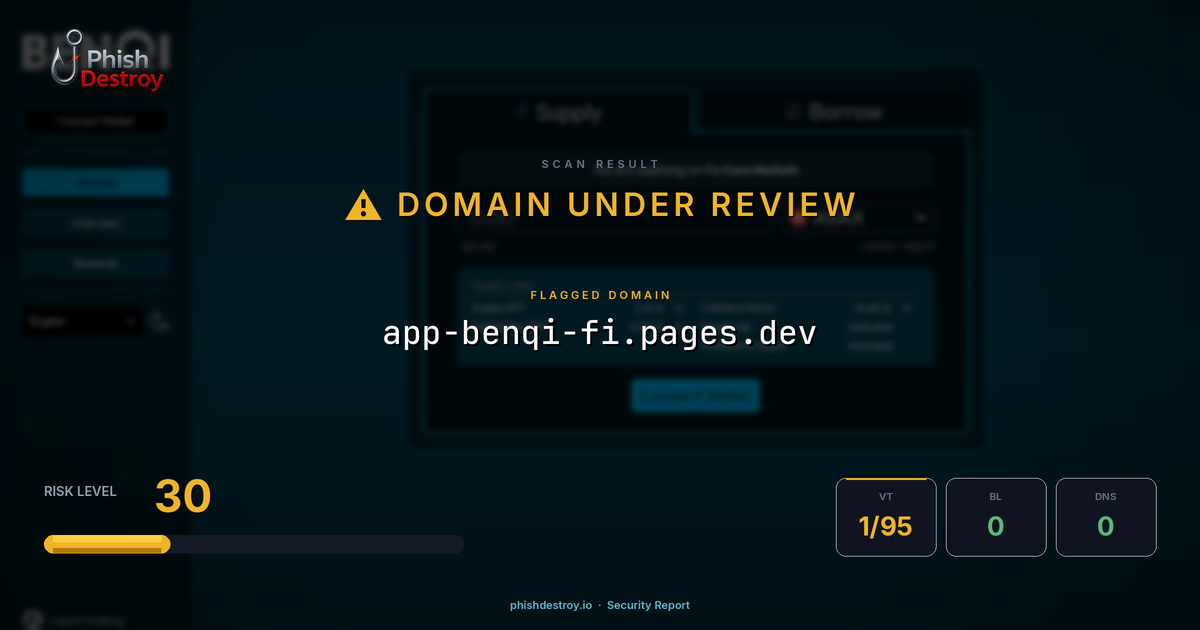
Task: Select the flagged domain app-benqi-fi.pages.dev text
Action: click(600, 332)
